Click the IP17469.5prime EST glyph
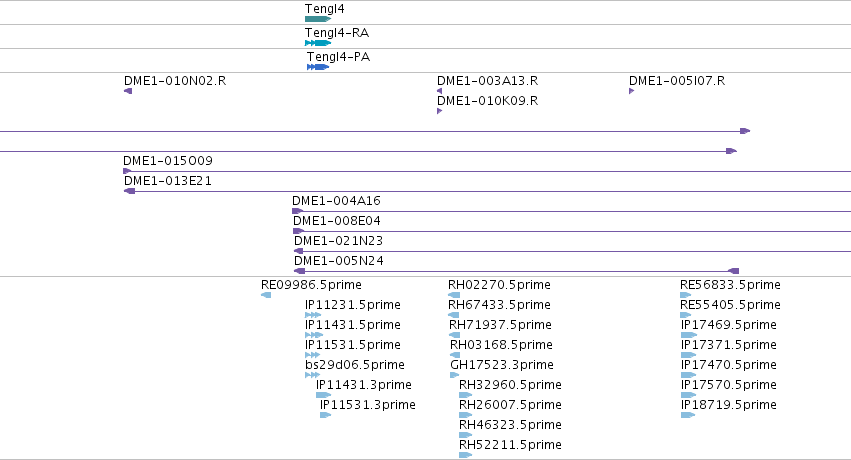 point(688,335)
